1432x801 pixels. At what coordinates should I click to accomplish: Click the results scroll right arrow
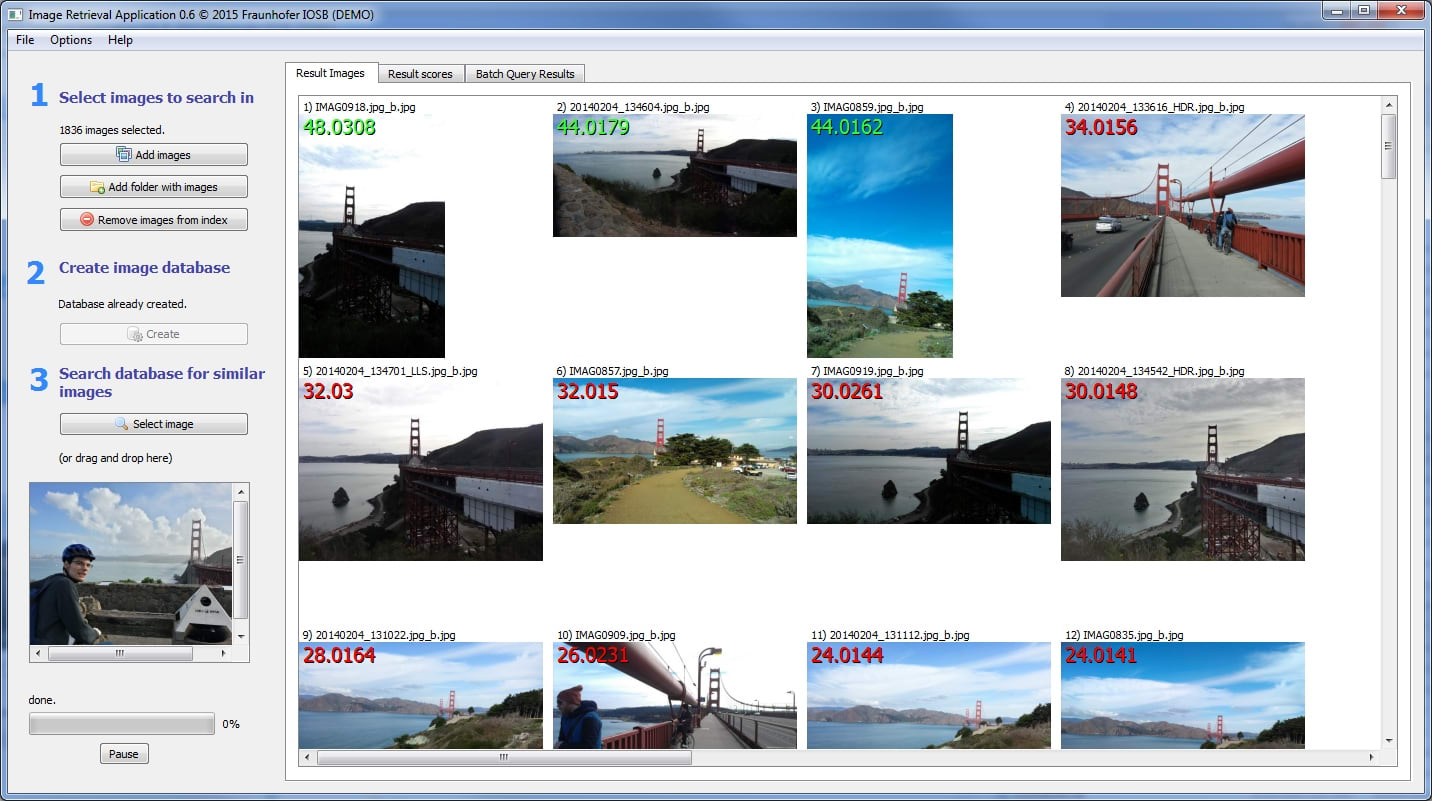tap(1371, 758)
